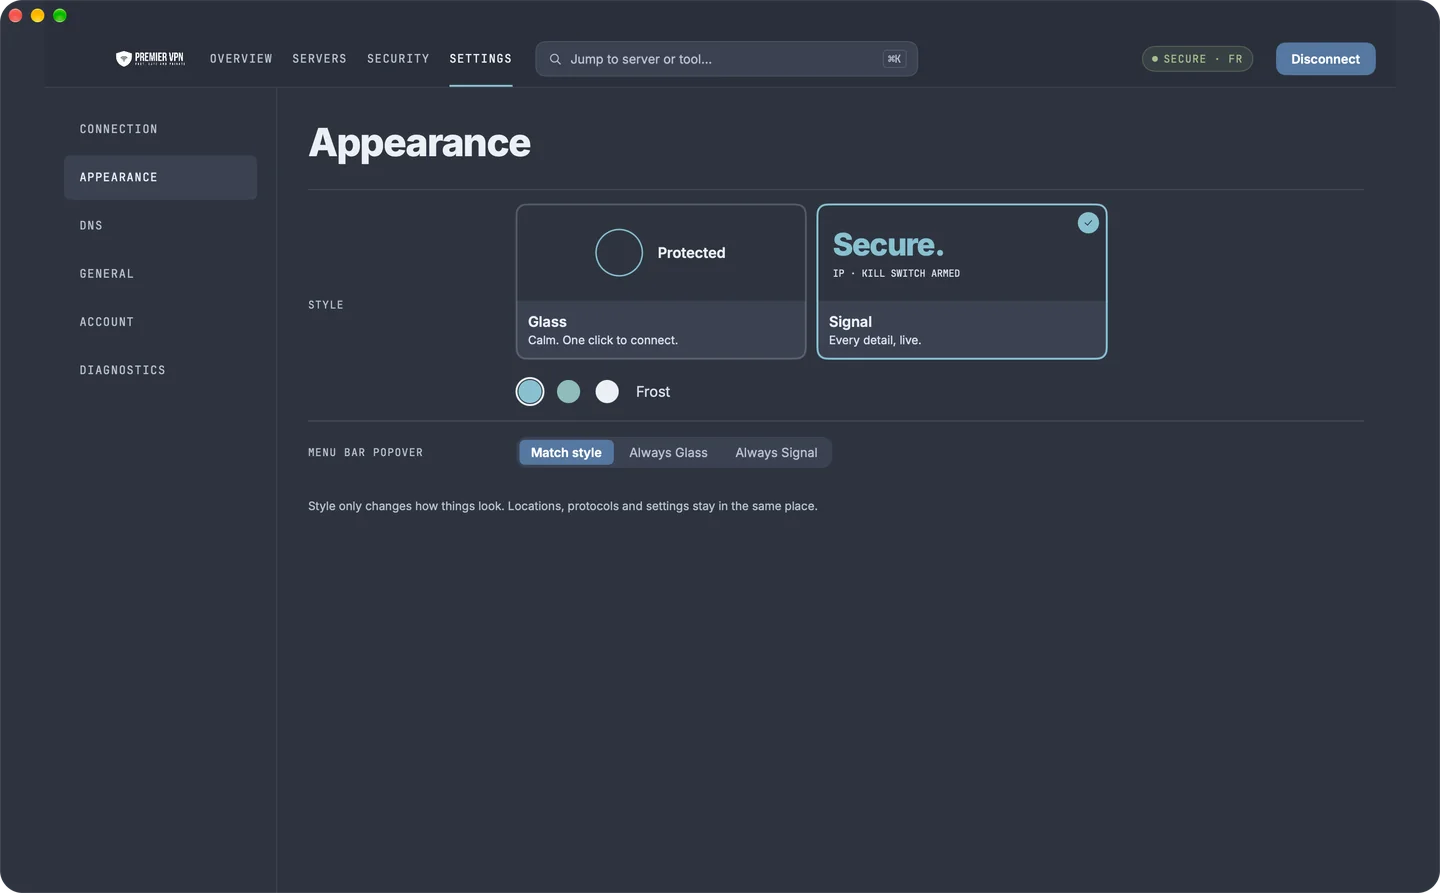Choose the Signal style card
This screenshot has width=1440, height=893.
tap(962, 281)
